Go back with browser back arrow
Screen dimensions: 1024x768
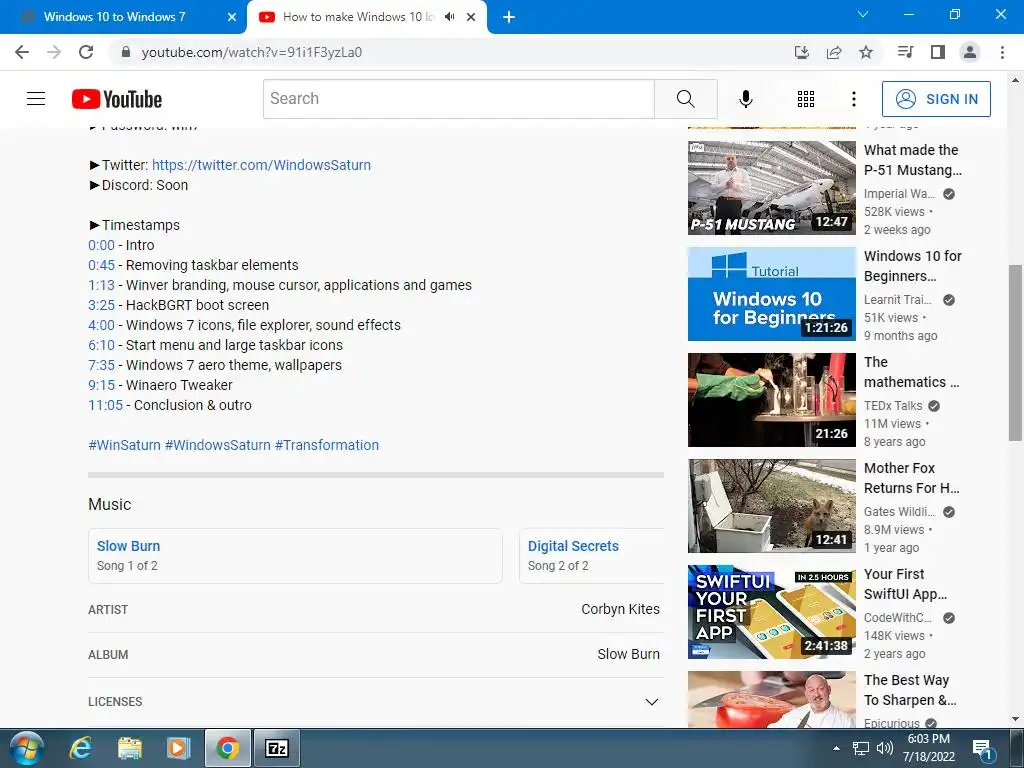tap(22, 52)
